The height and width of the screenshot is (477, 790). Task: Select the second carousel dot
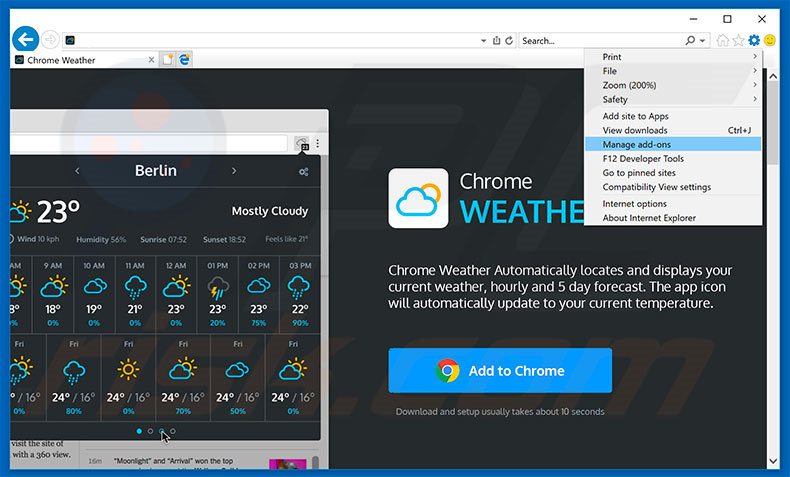click(150, 431)
